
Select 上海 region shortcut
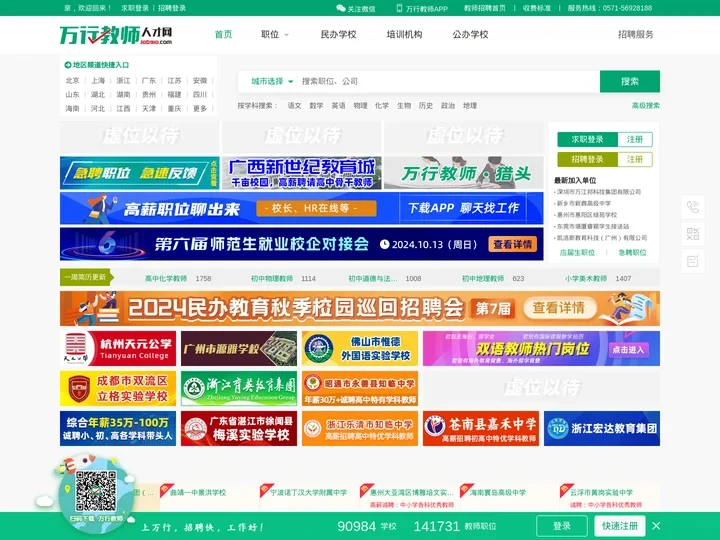tap(98, 80)
